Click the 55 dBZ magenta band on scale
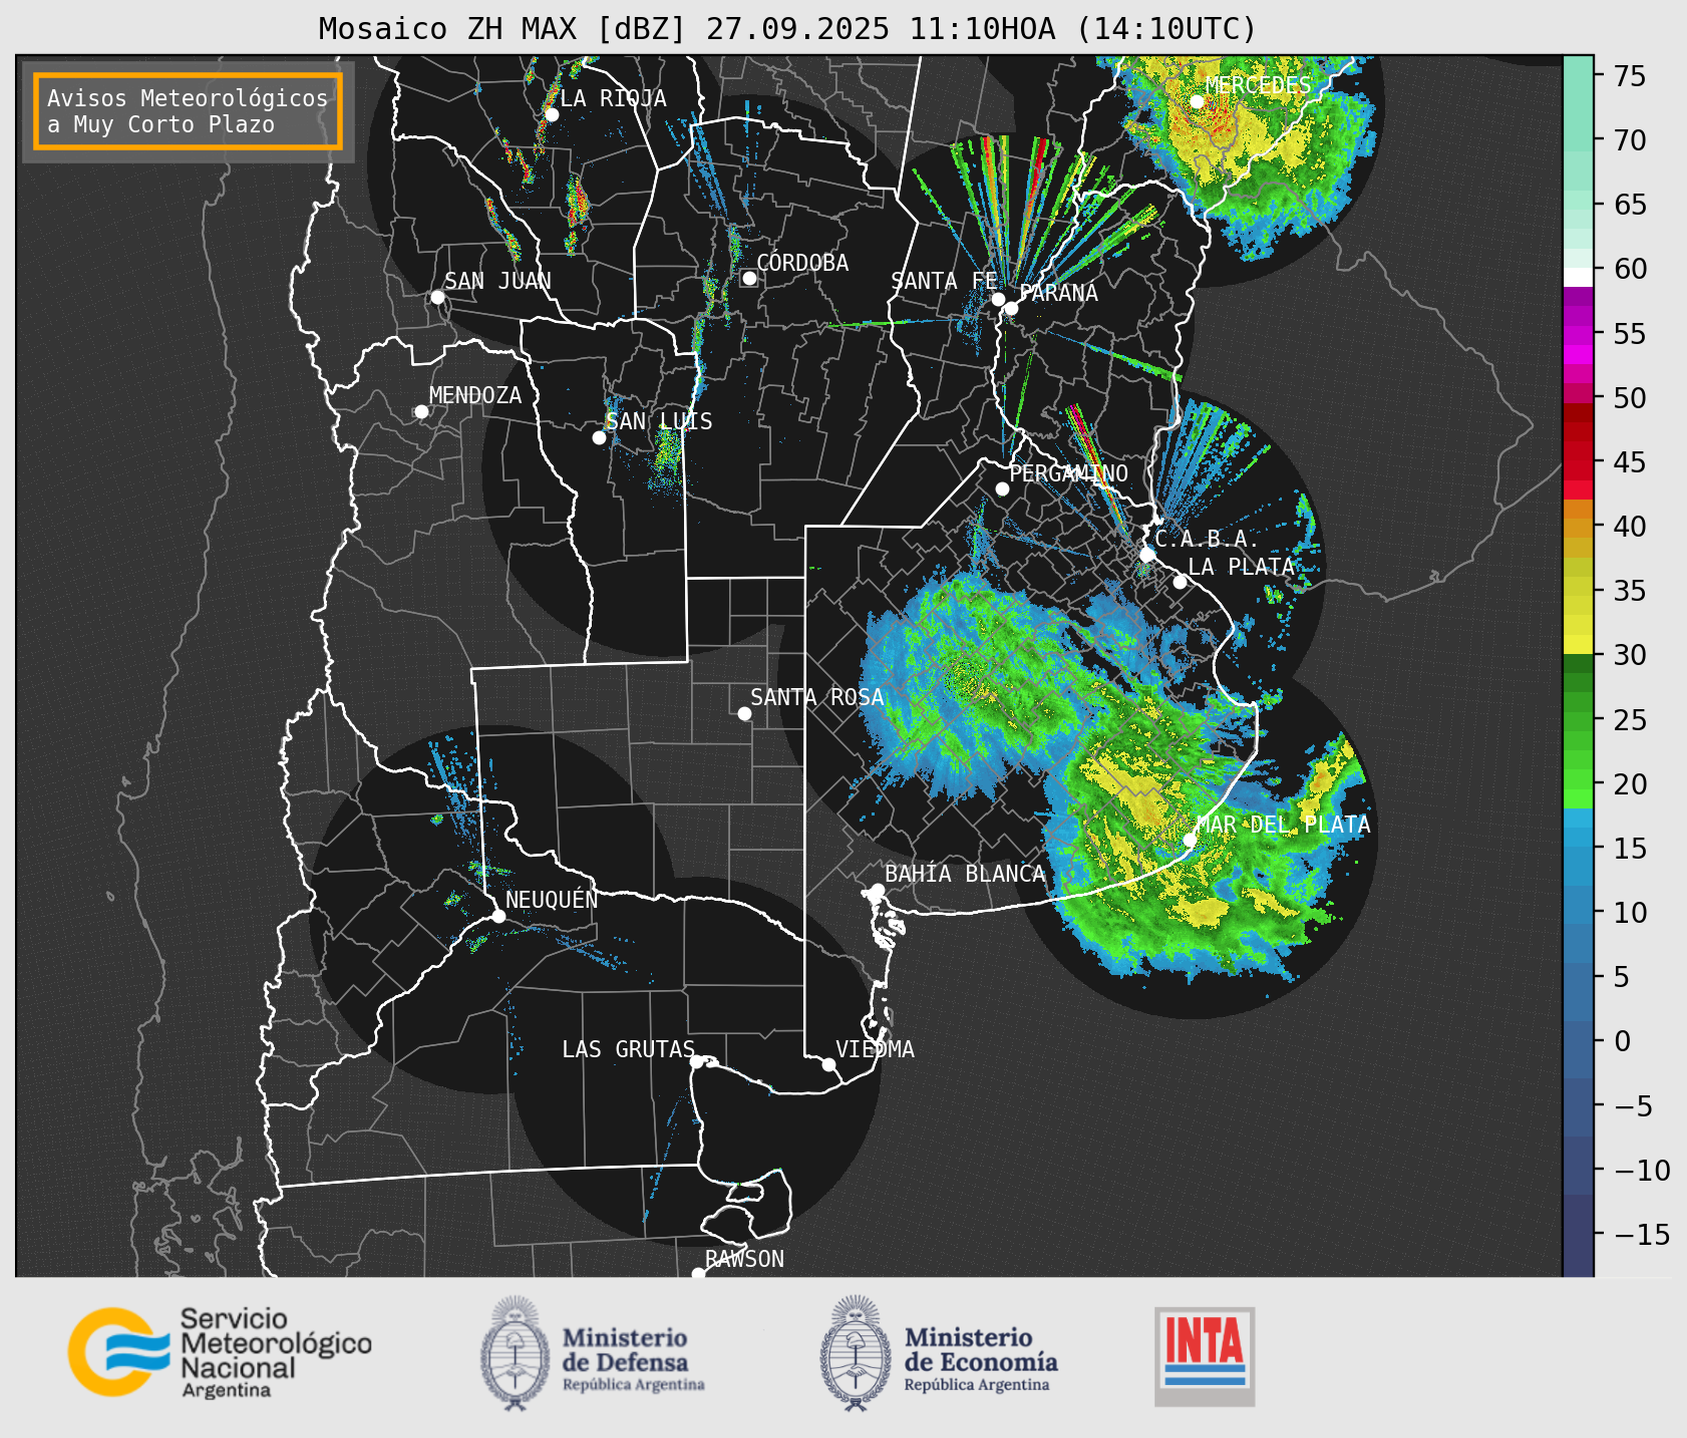 (x=1578, y=334)
